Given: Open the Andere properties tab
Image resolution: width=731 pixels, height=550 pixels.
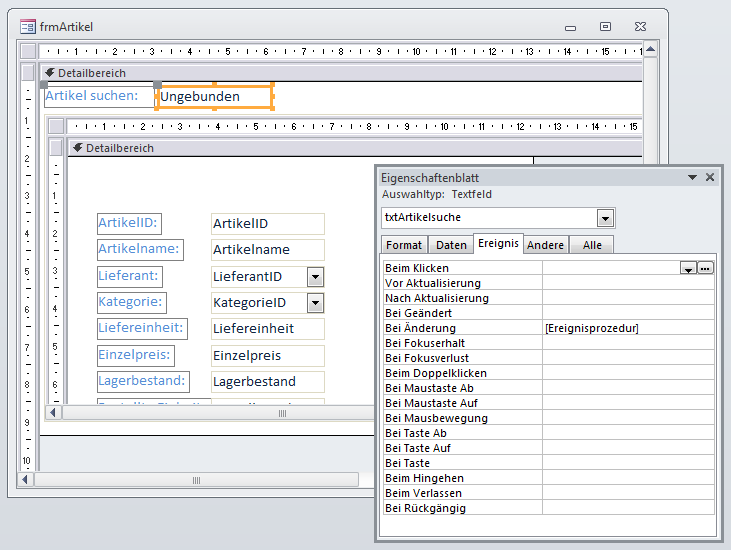Looking at the screenshot, I should (546, 245).
